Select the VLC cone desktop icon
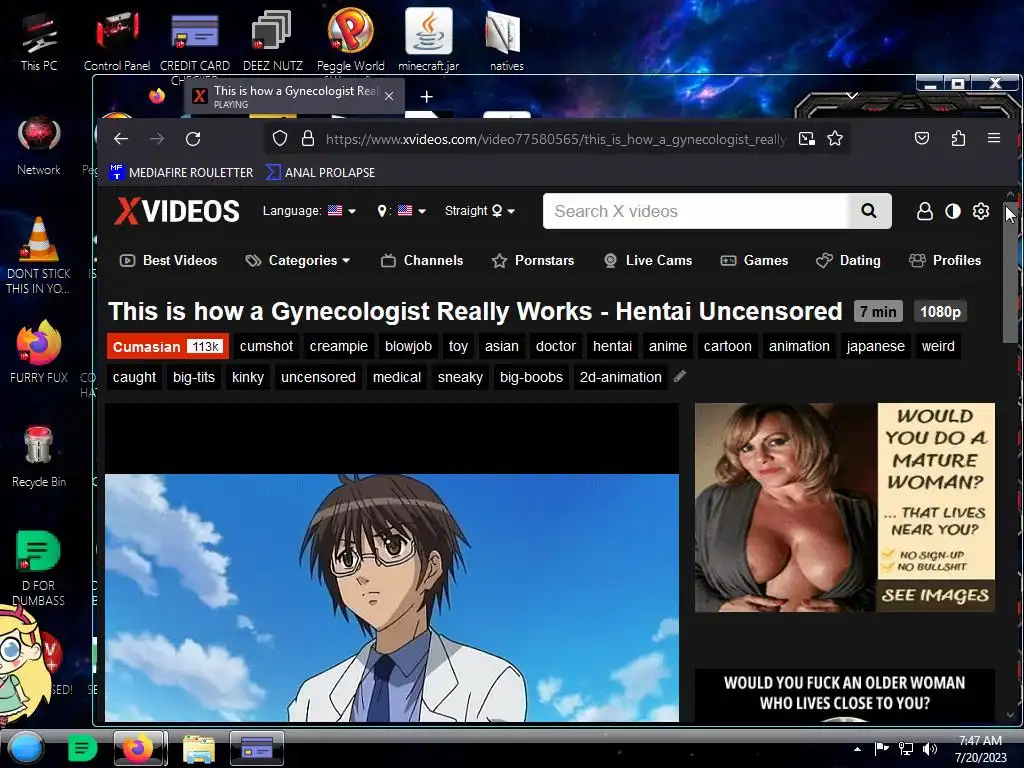This screenshot has width=1024, height=768. point(39,255)
